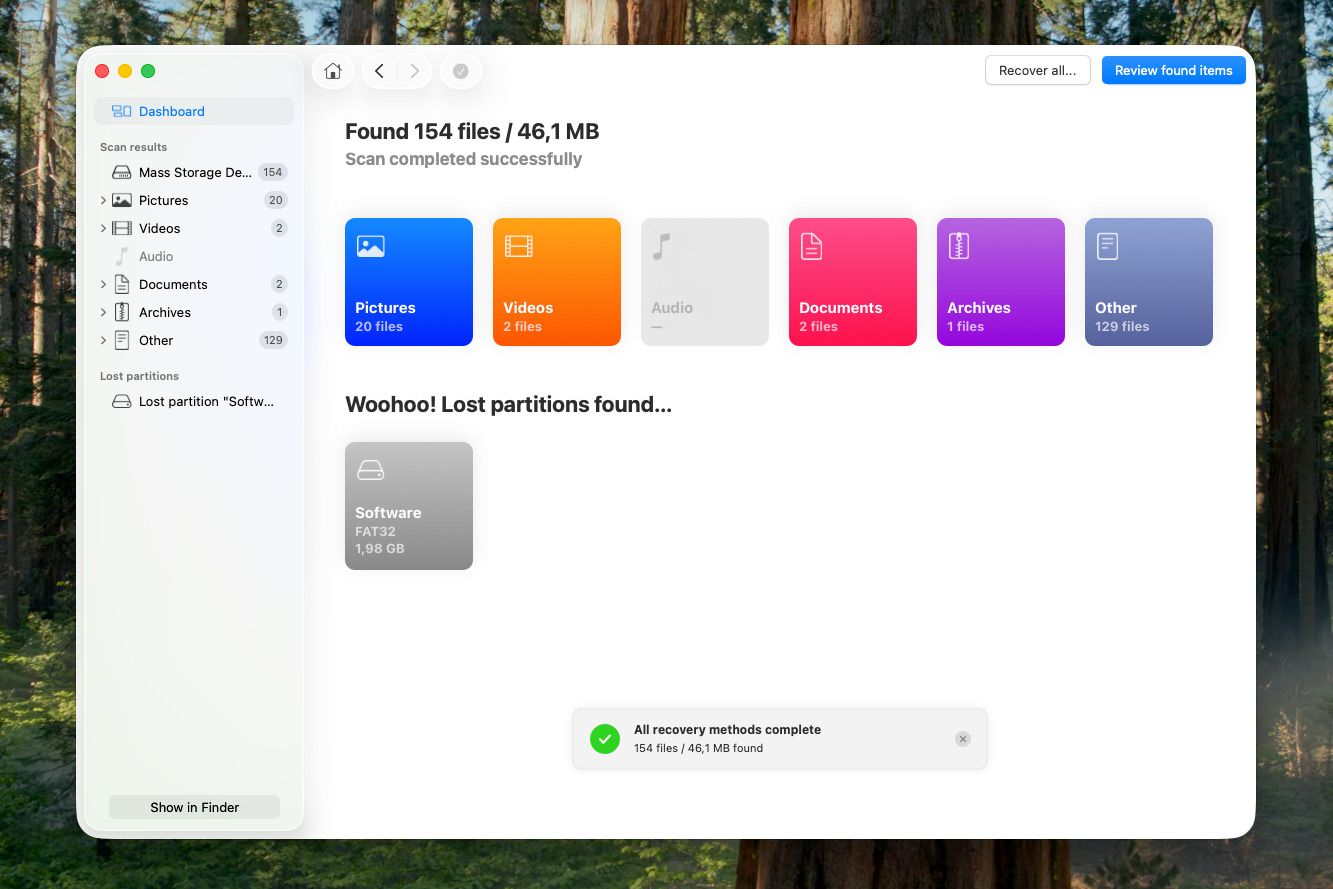Open the orange Videos 2 files card

pyautogui.click(x=557, y=282)
